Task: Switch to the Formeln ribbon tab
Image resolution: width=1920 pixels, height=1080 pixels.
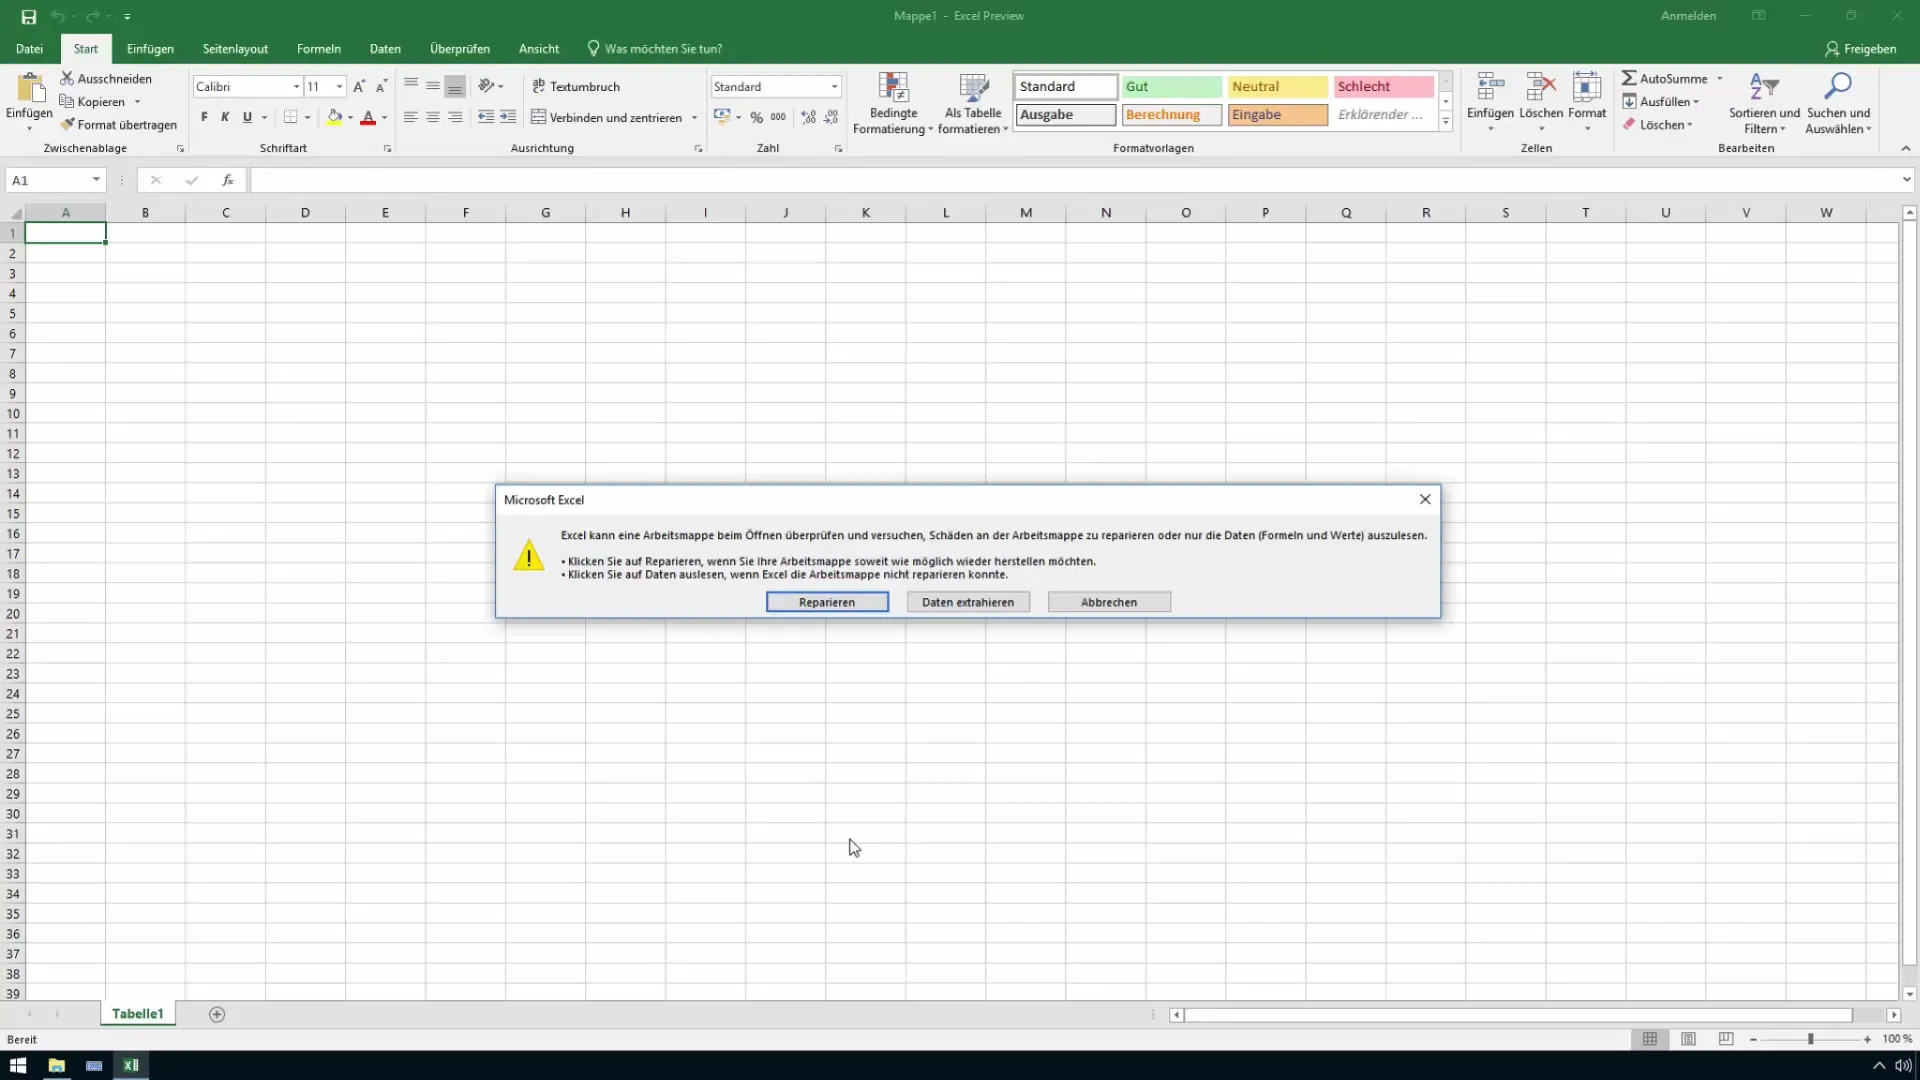Action: (318, 49)
